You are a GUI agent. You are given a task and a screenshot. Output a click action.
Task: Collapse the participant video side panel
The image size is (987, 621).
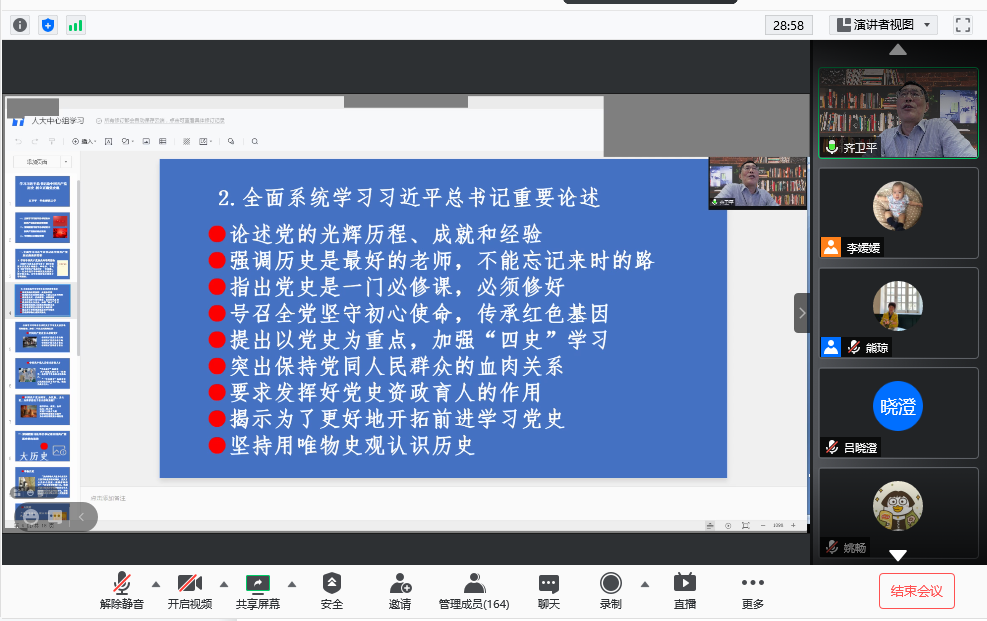[x=802, y=313]
